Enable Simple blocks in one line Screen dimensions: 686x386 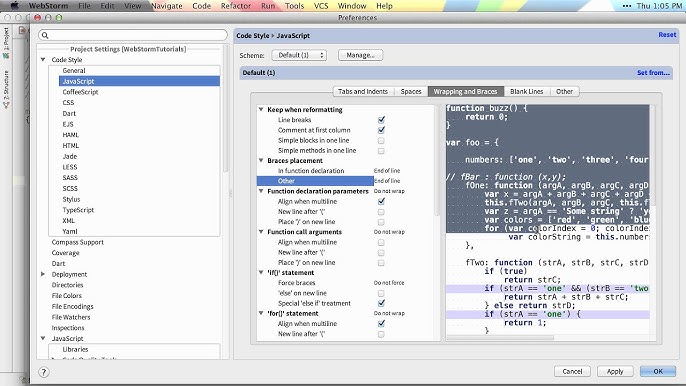381,140
